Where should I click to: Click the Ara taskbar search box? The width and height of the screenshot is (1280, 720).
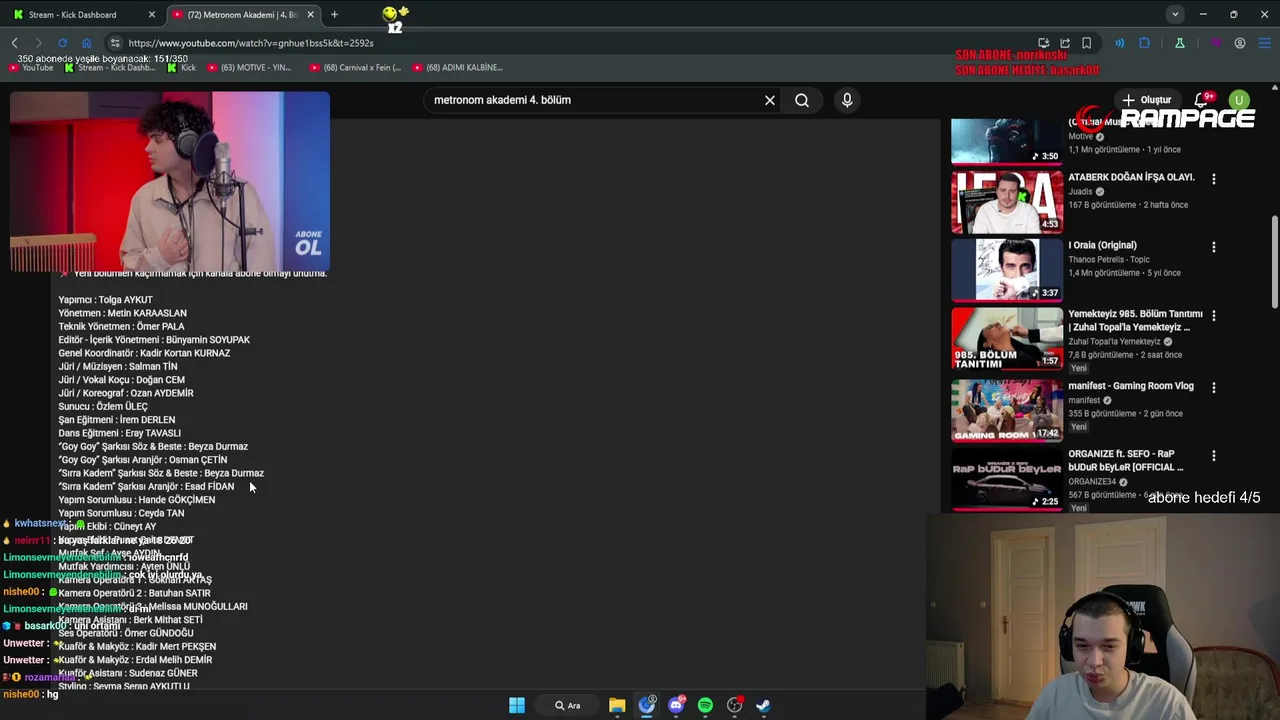(x=568, y=705)
